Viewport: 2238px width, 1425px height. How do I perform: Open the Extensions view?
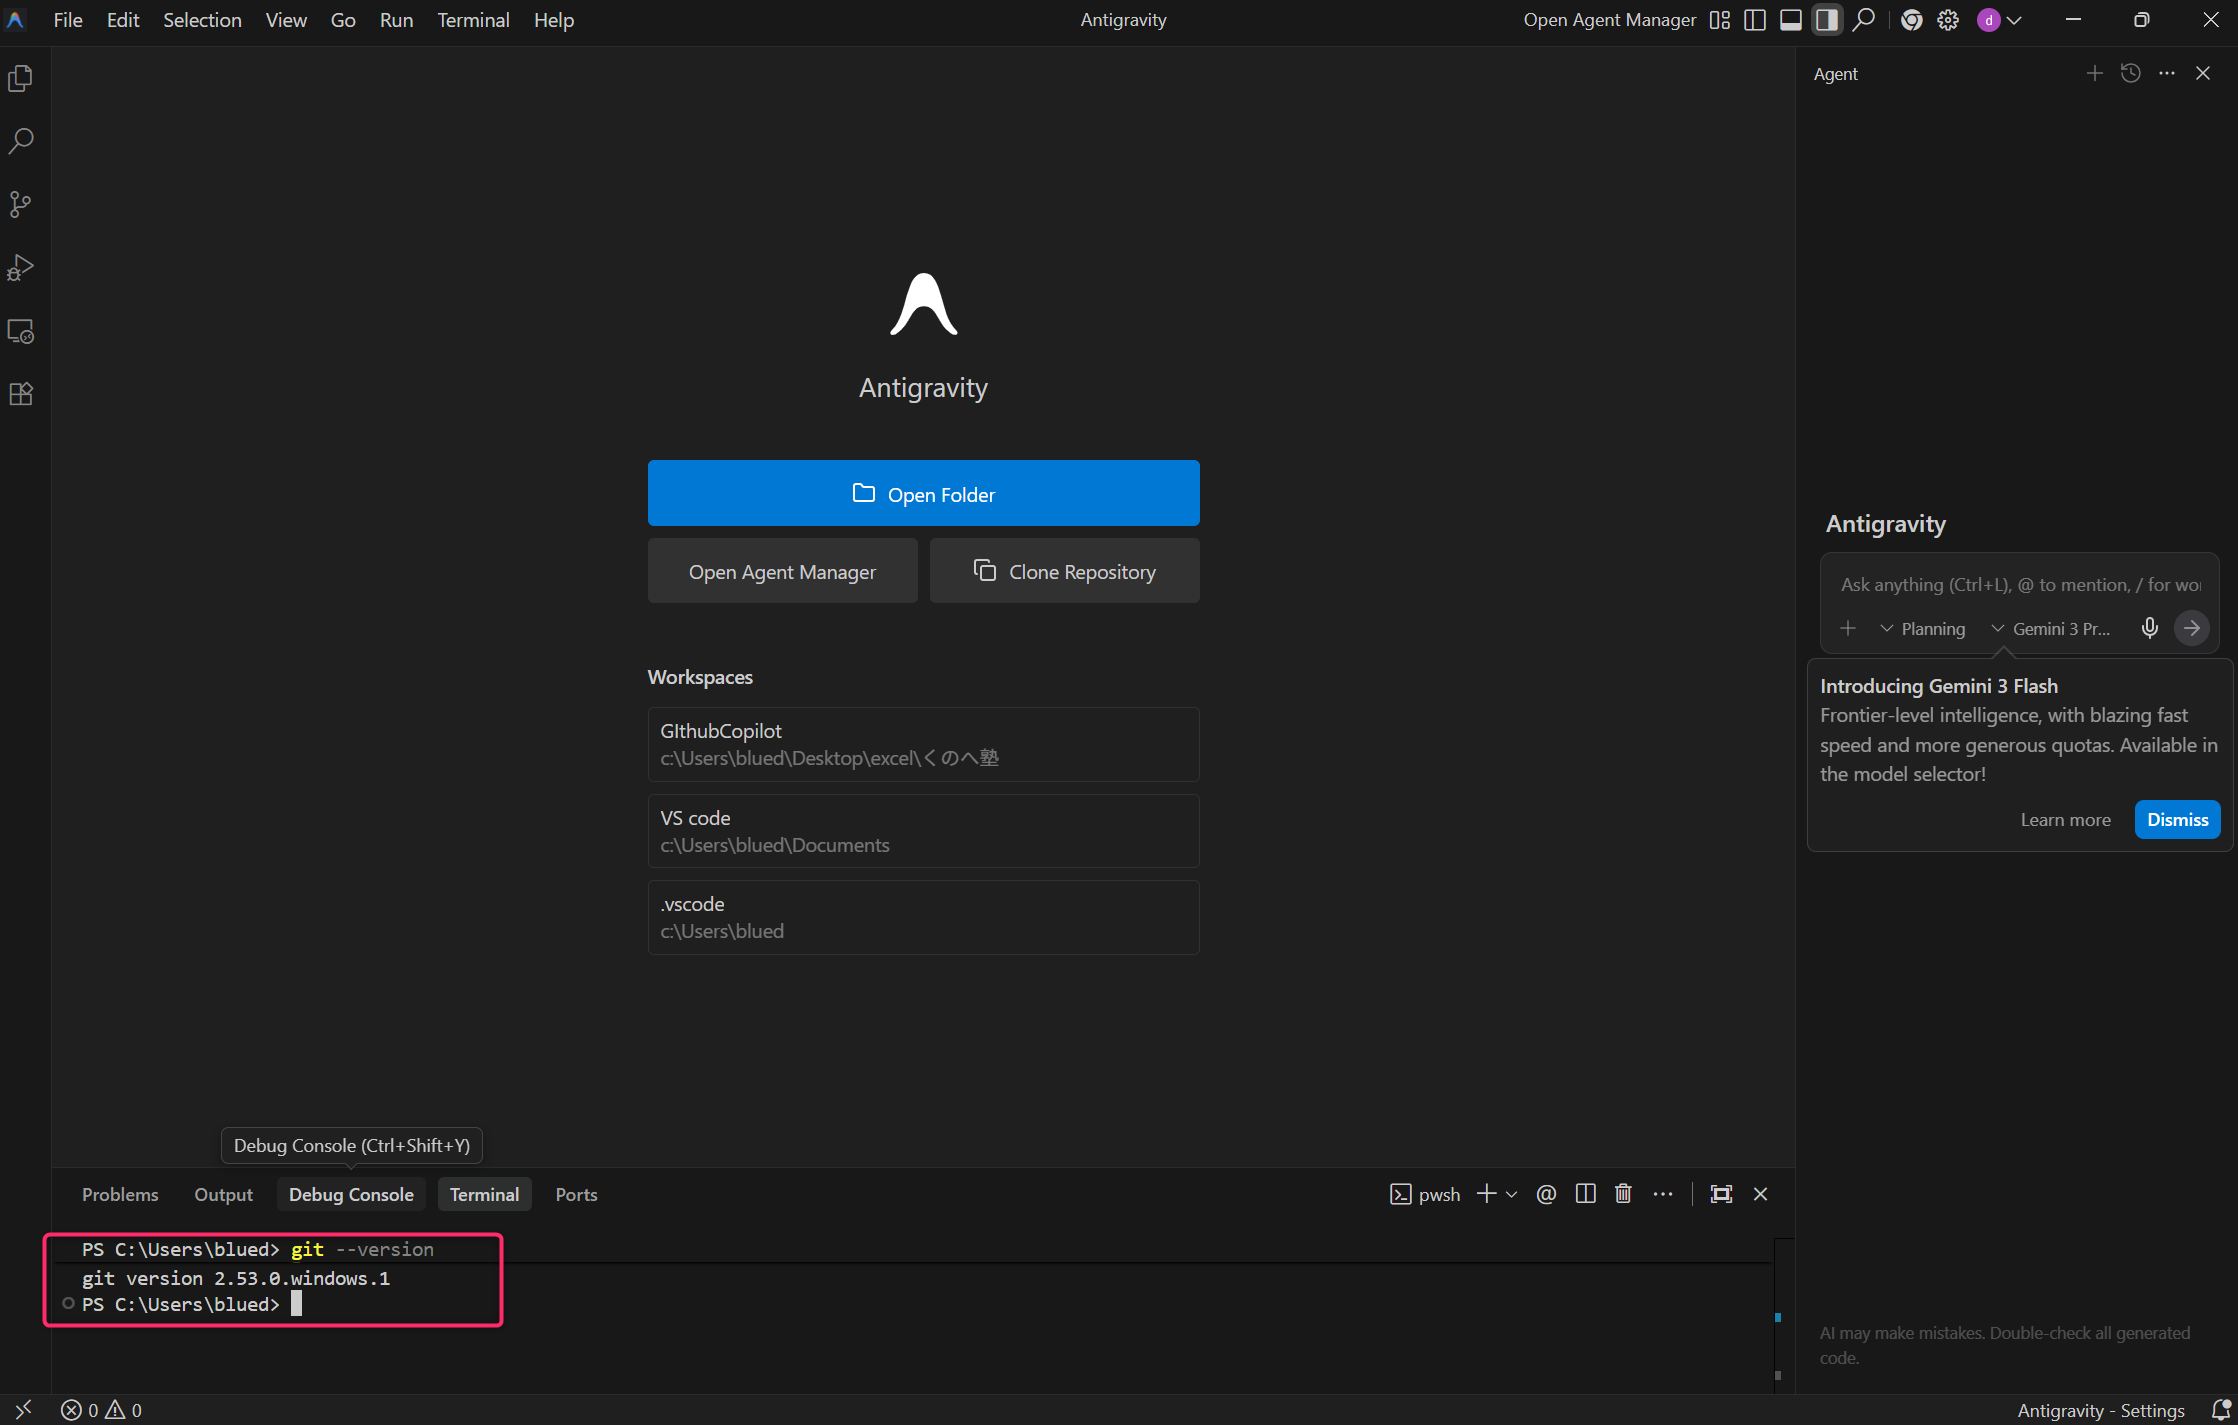[21, 394]
